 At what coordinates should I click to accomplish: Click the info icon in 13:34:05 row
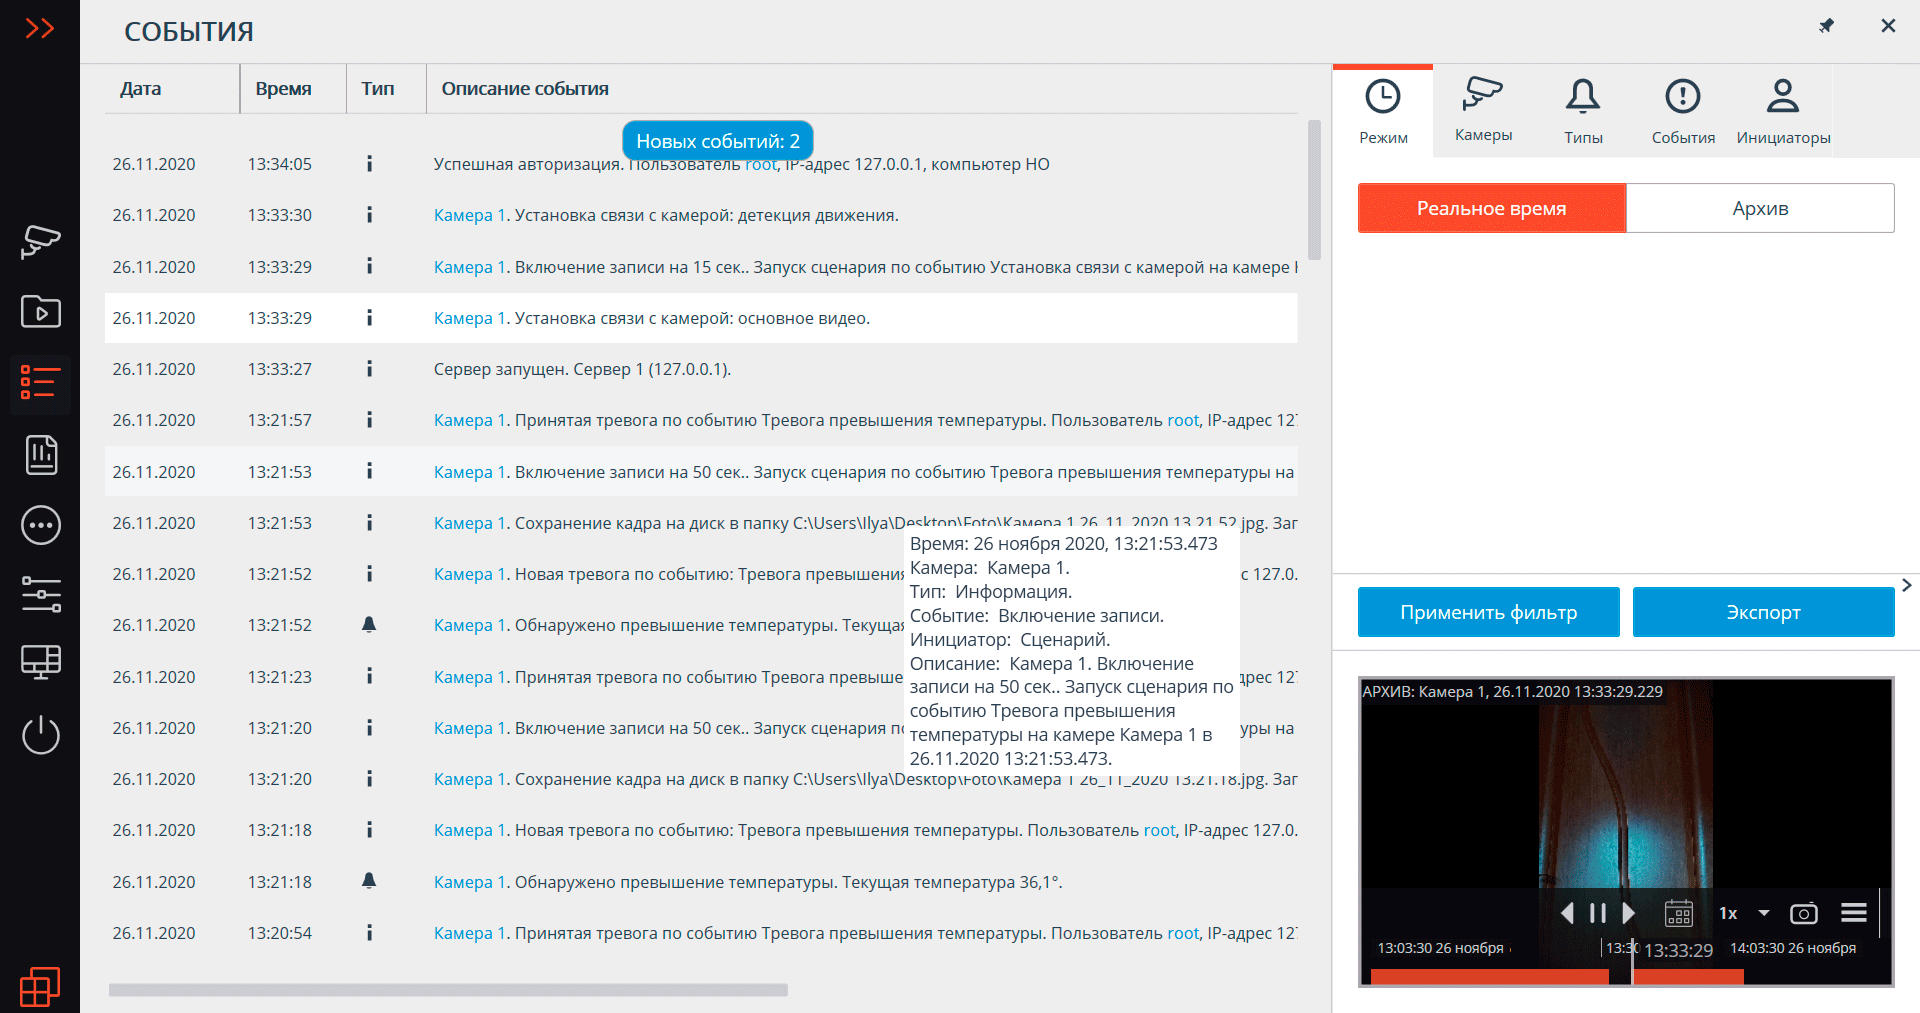pos(369,164)
